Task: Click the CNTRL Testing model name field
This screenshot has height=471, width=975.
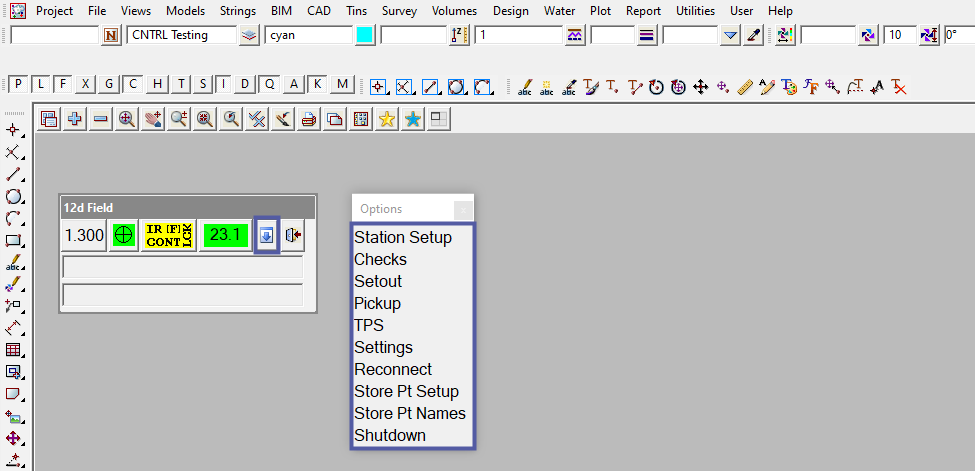Action: 181,35
